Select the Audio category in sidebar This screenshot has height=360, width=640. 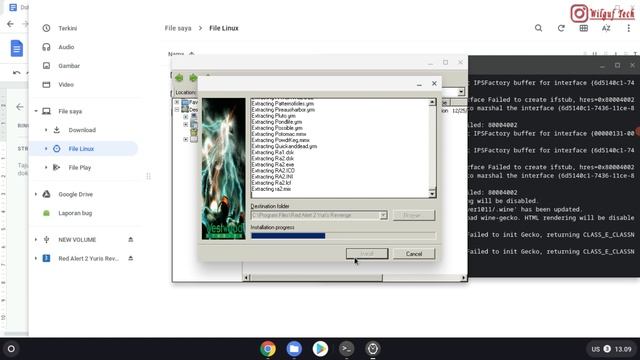(x=66, y=47)
